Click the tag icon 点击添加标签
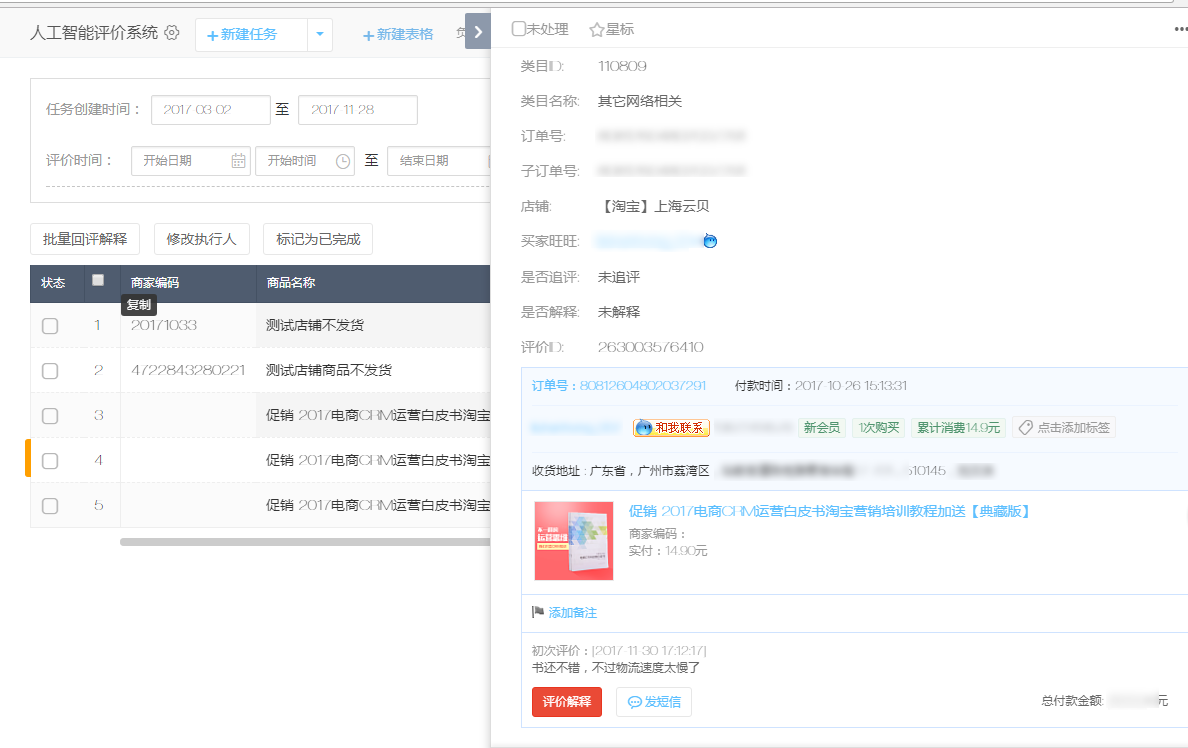Screen dimensions: 1188x748 click(1025, 428)
